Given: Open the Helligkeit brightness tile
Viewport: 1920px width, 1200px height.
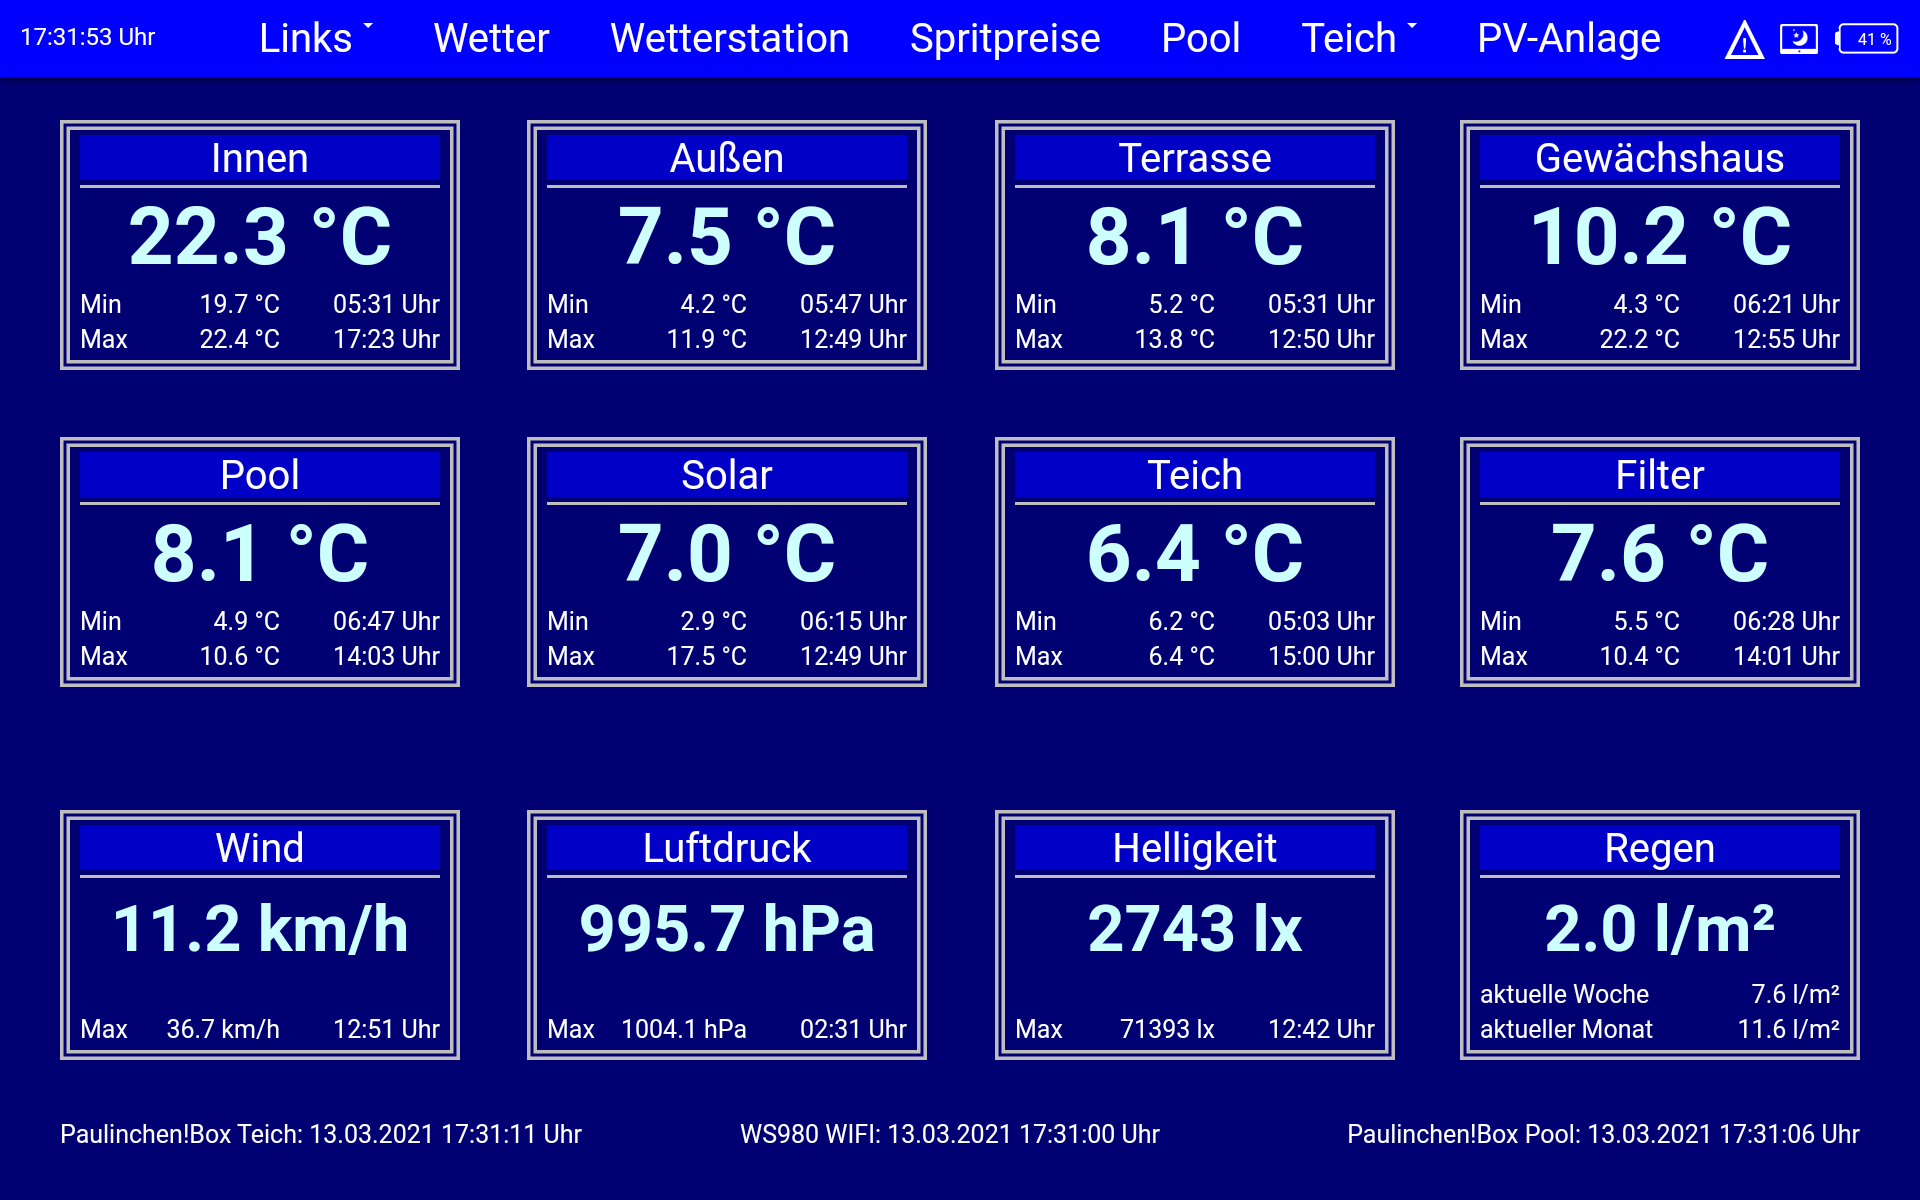Looking at the screenshot, I should [1194, 935].
